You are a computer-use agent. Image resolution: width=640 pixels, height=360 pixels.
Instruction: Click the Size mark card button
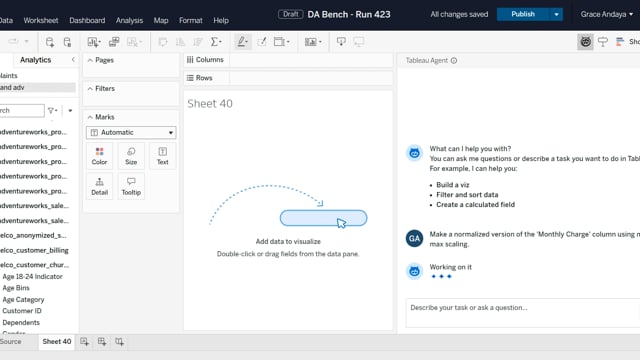131,156
